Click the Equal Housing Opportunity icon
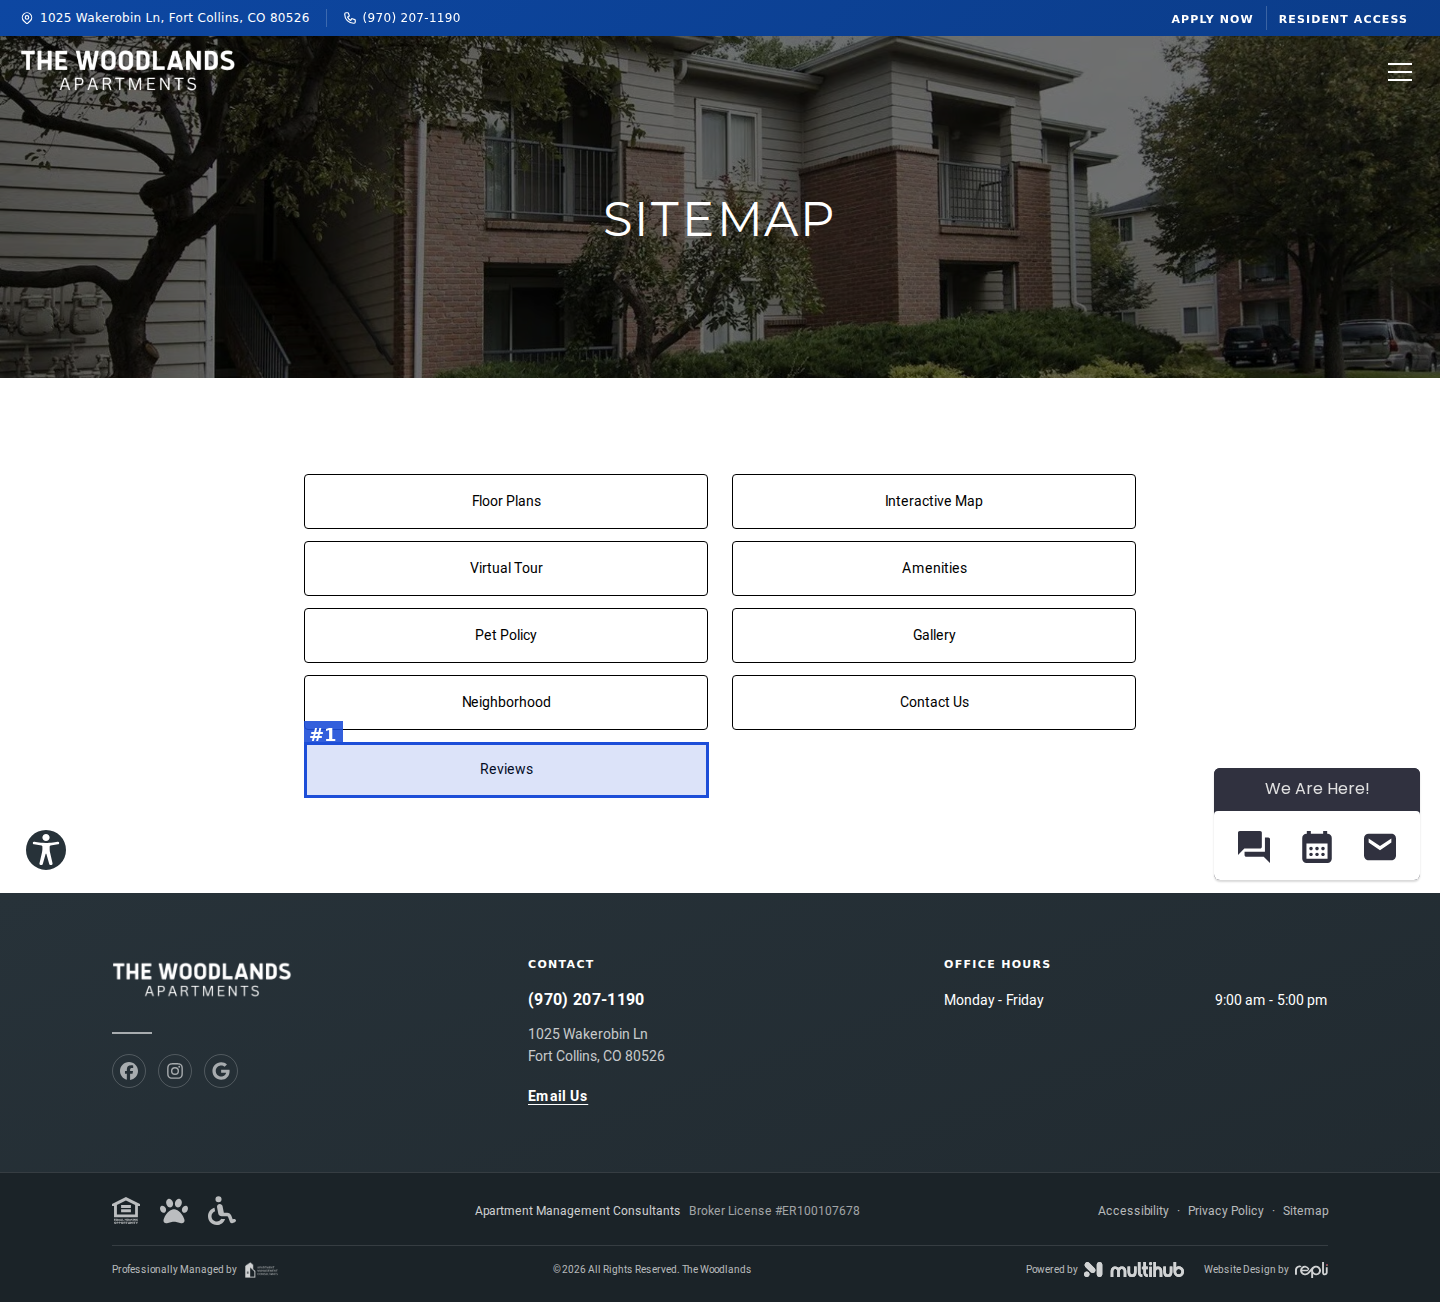 pos(126,1211)
